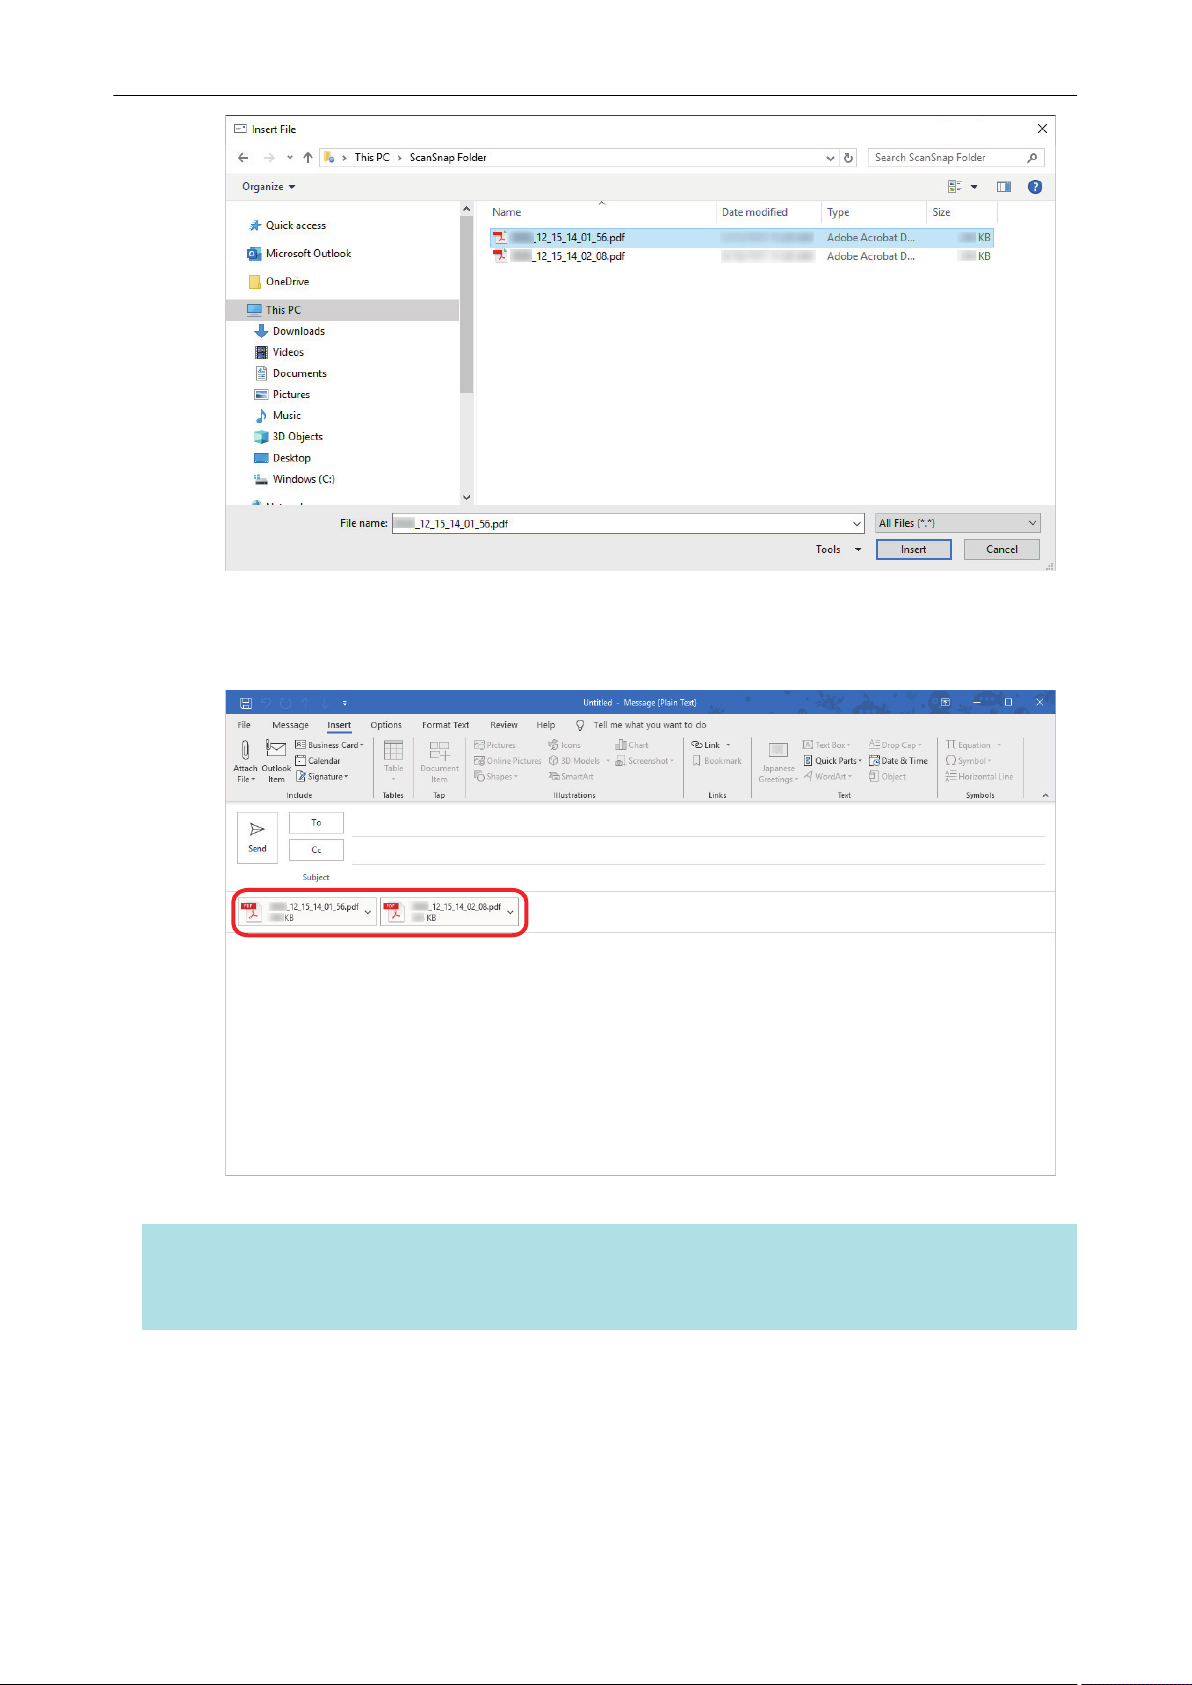Switch to Options tab
1192x1685 pixels.
386,725
